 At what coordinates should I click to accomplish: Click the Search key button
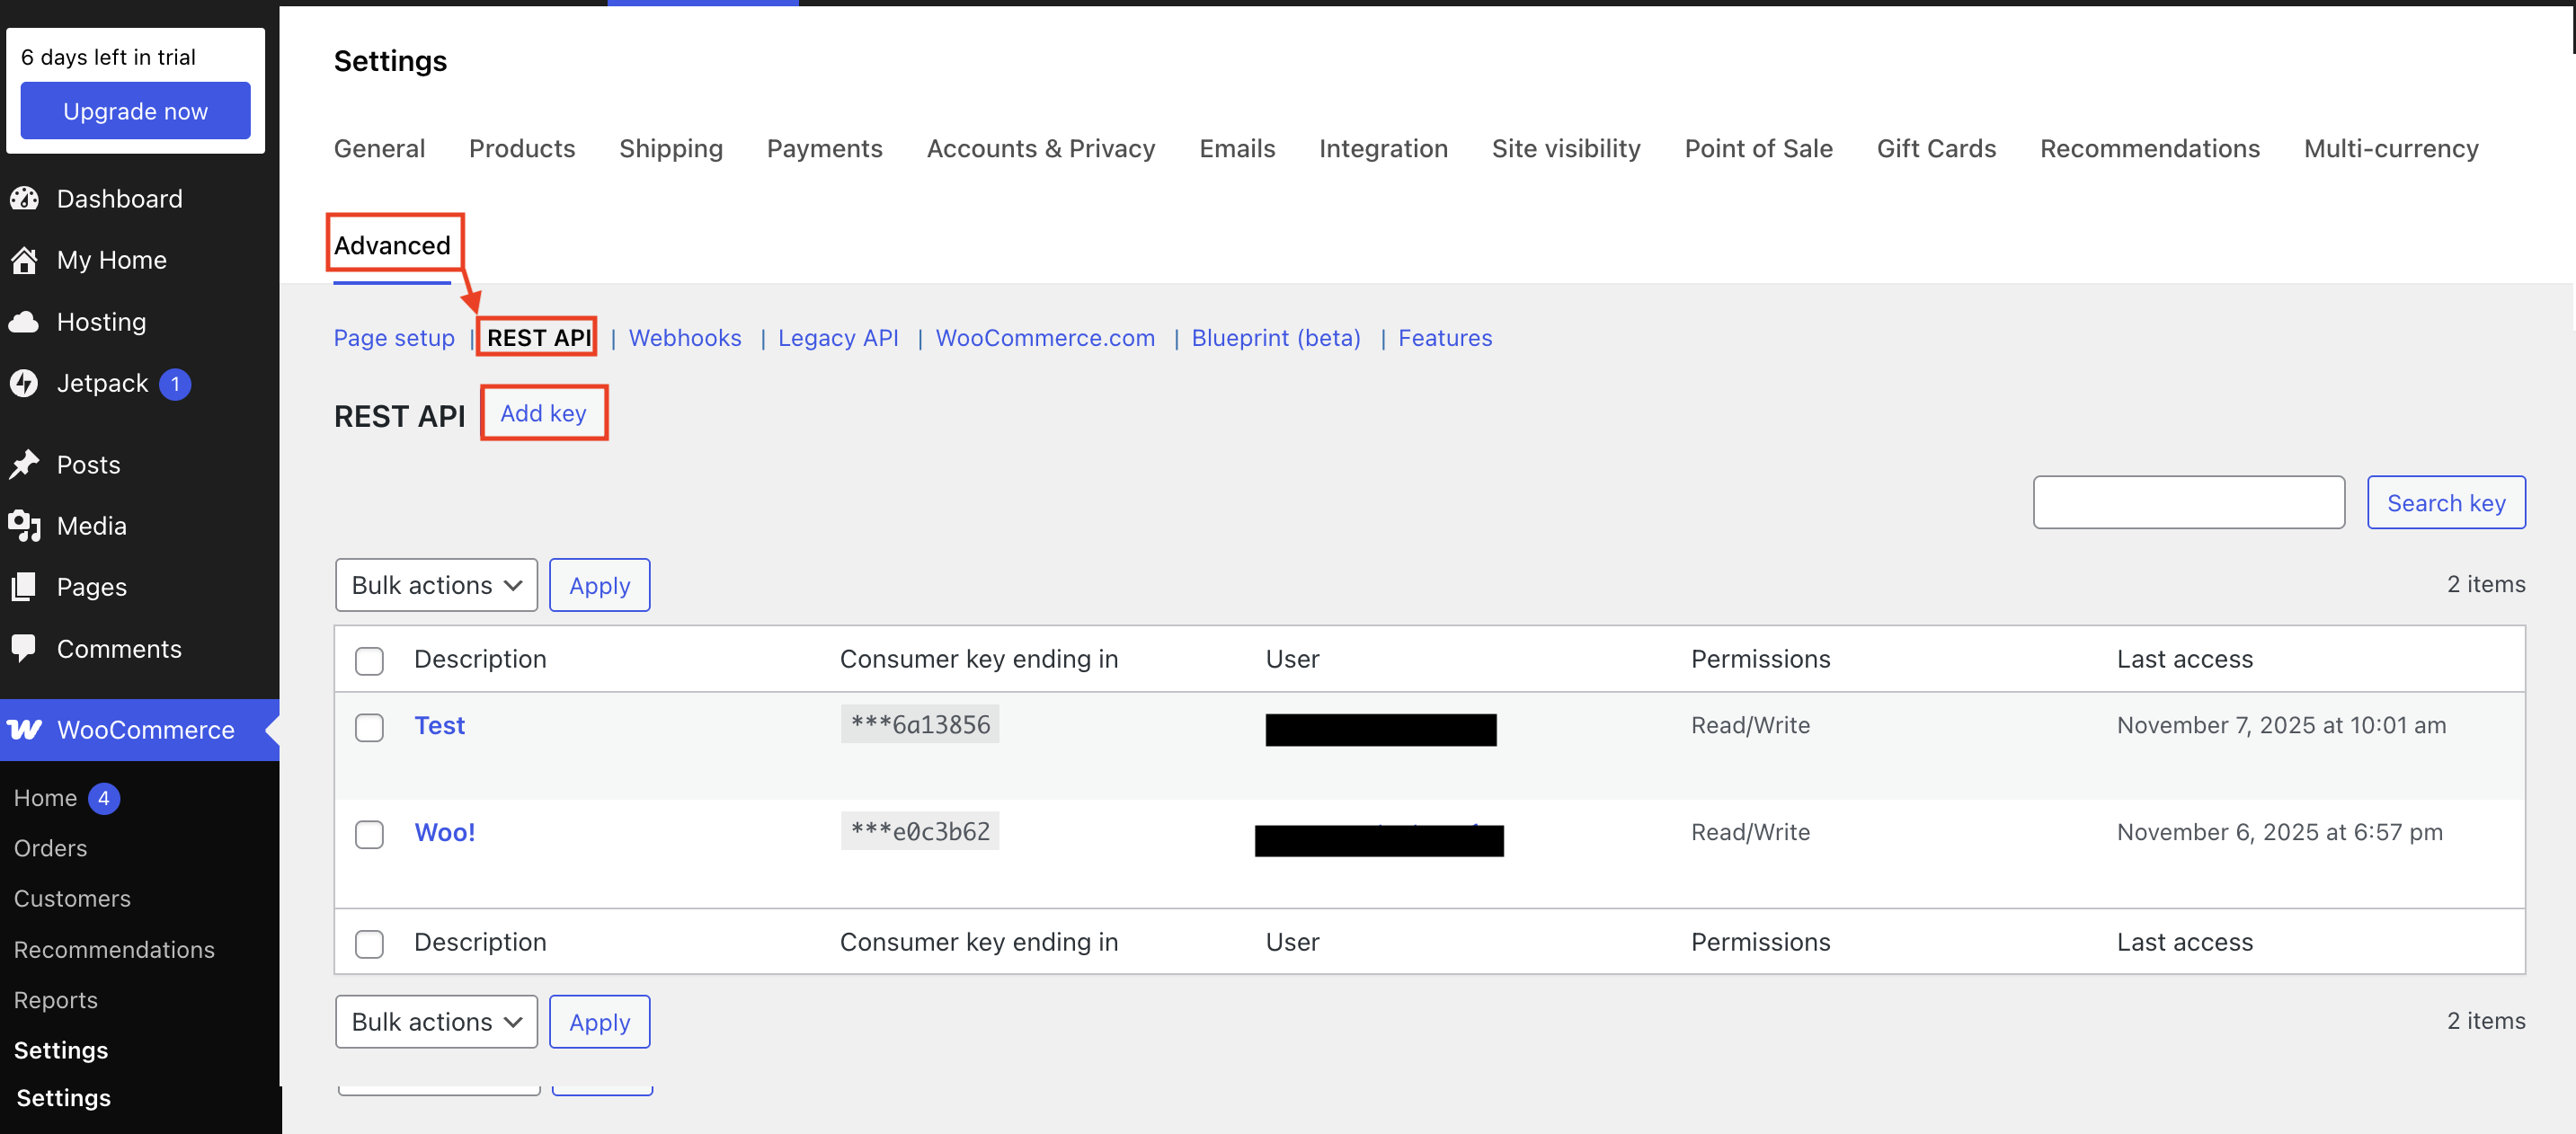coord(2445,502)
